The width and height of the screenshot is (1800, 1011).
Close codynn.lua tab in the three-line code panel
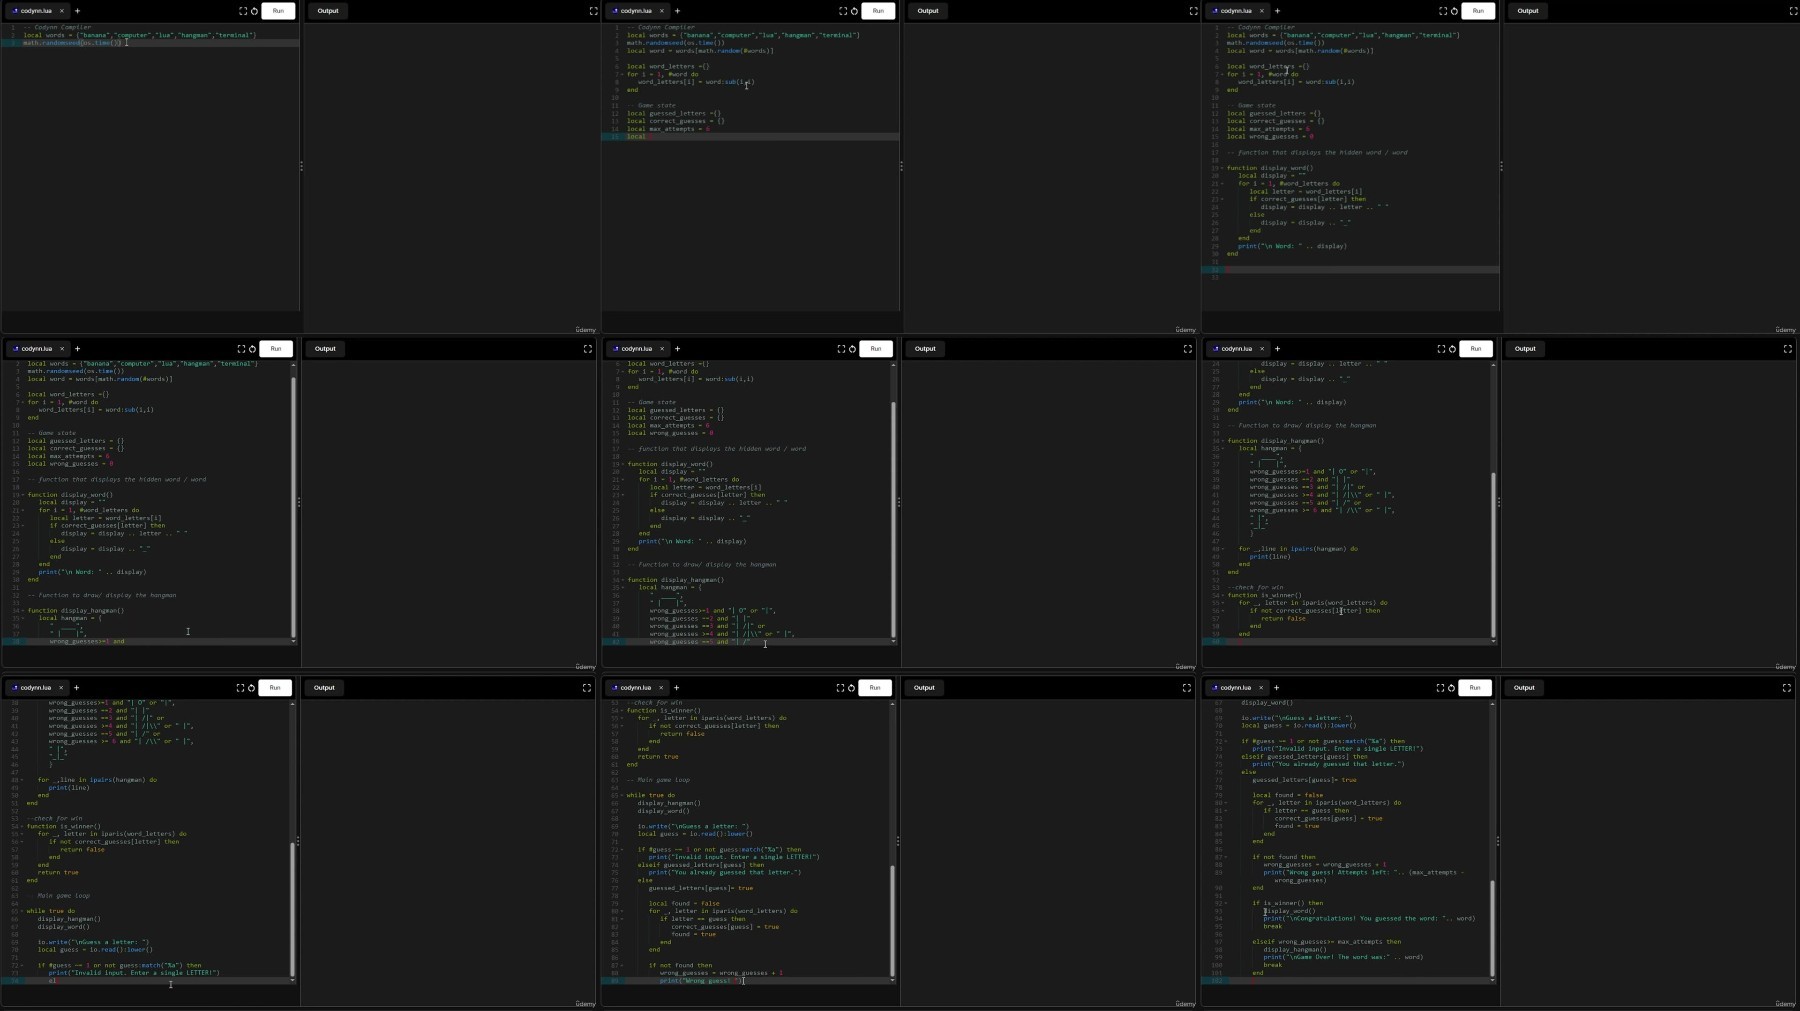[x=62, y=11]
